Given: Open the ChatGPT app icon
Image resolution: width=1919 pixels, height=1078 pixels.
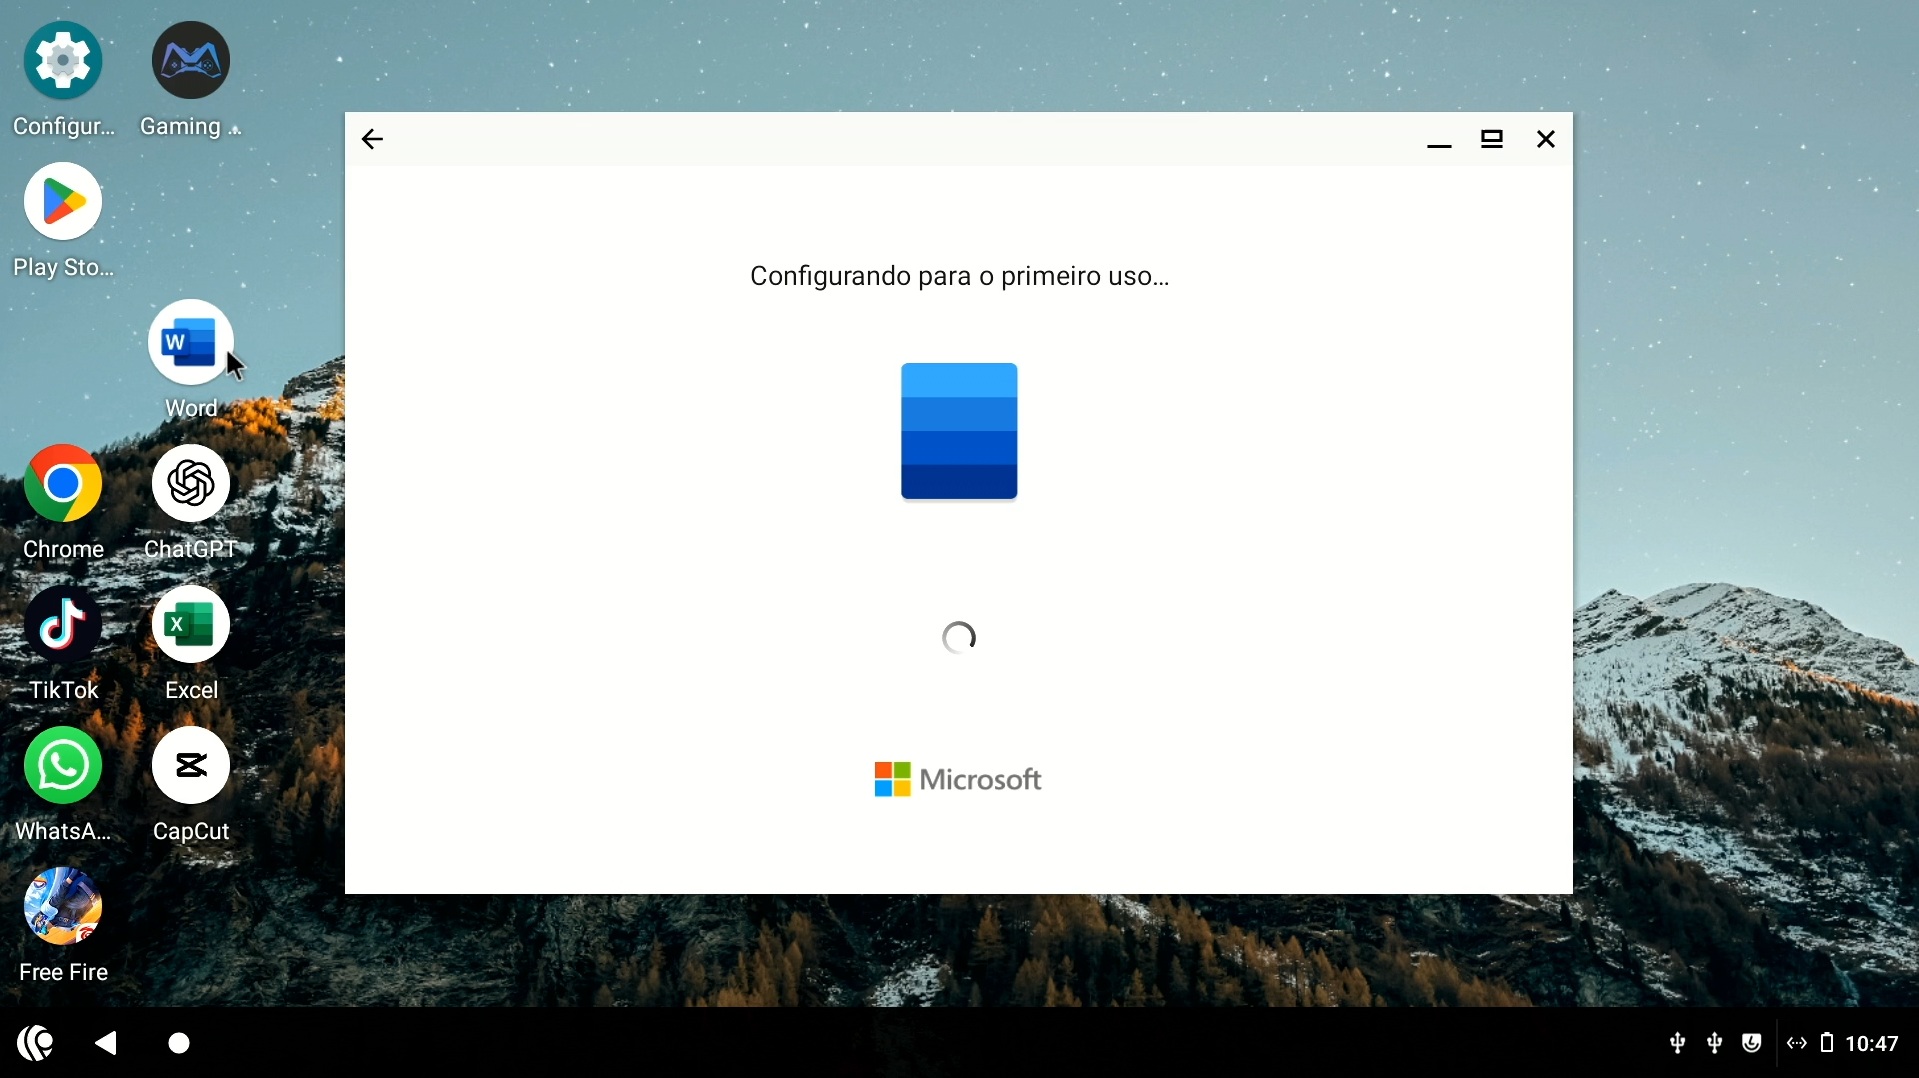Looking at the screenshot, I should [x=190, y=484].
